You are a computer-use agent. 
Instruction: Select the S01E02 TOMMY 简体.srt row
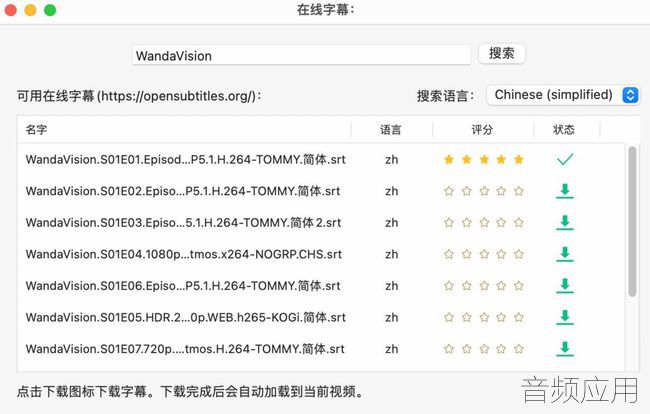point(321,191)
